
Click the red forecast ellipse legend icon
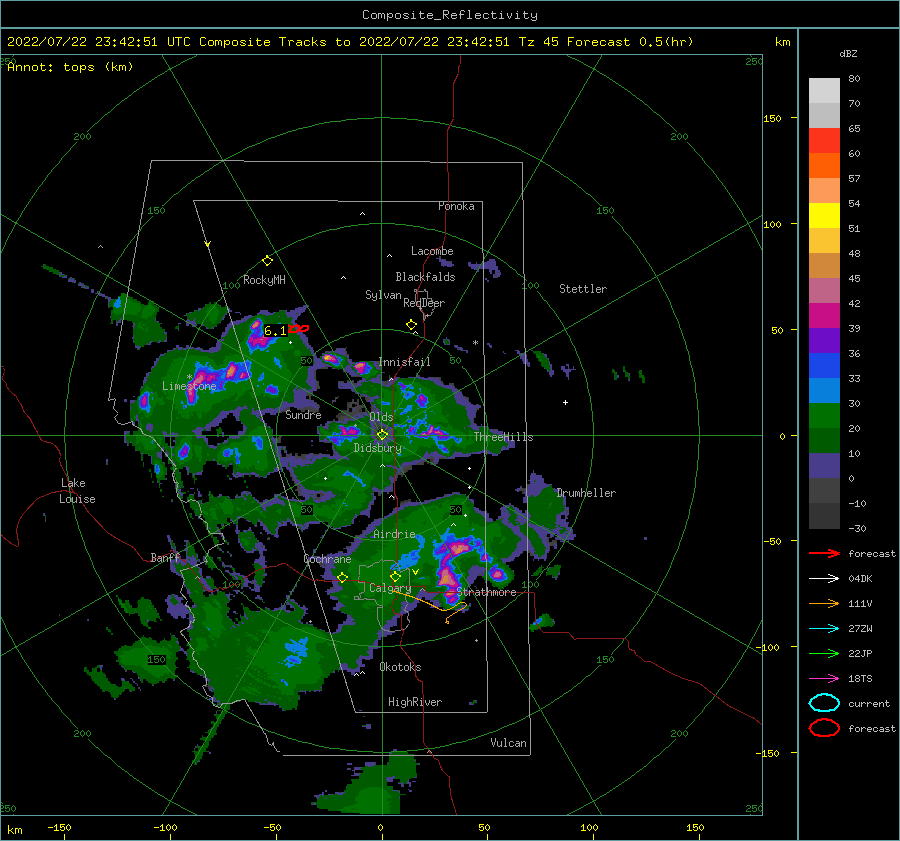[824, 728]
